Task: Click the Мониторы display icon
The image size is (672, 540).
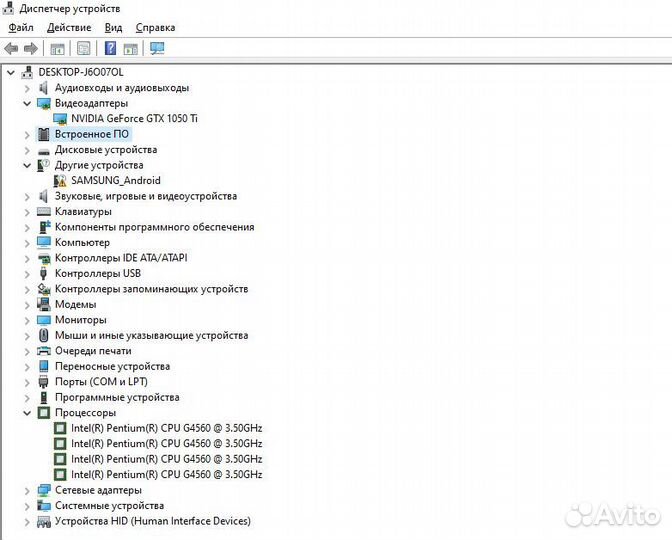Action: (44, 320)
